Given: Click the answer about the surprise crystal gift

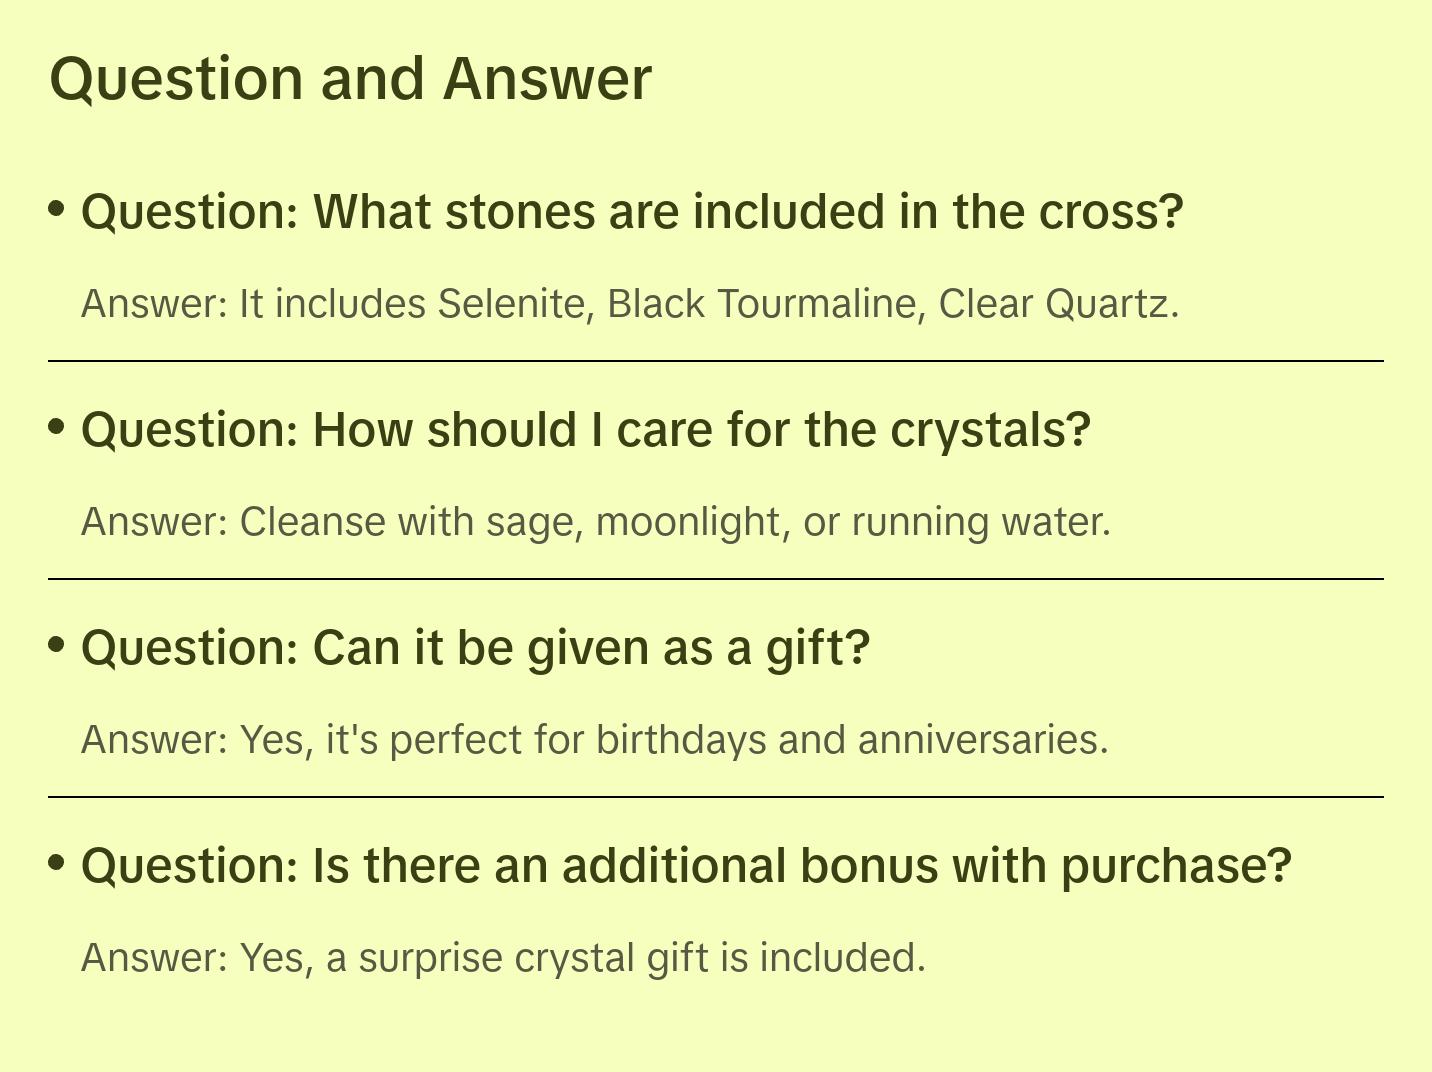Looking at the screenshot, I should (x=503, y=958).
